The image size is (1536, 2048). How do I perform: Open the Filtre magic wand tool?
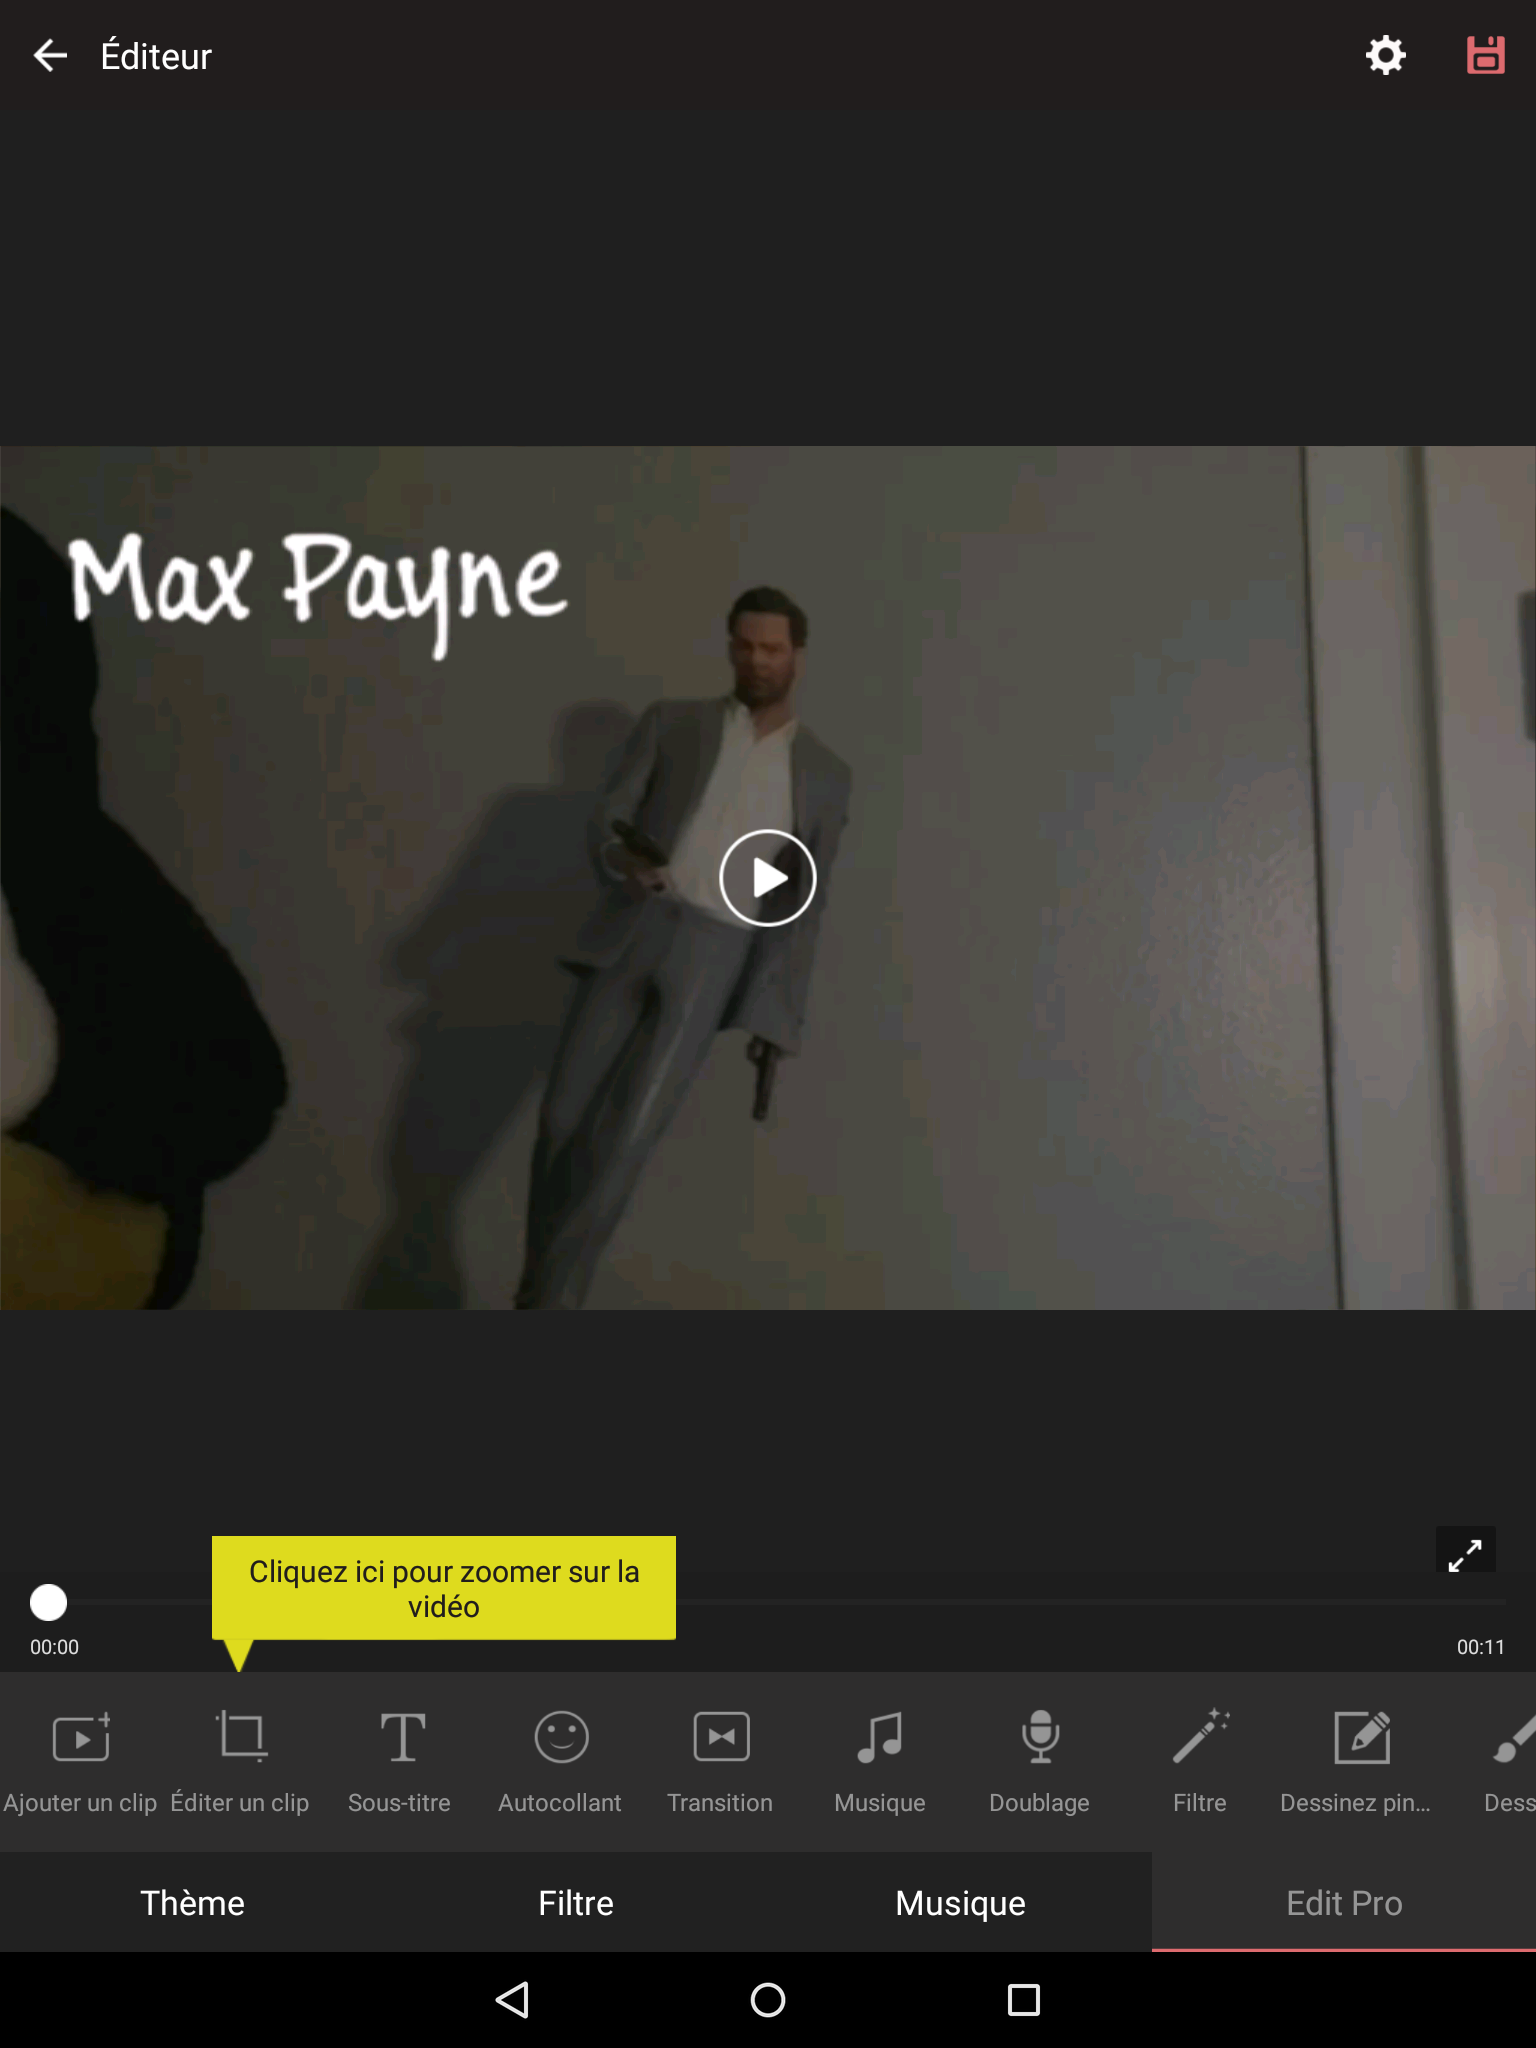coord(1200,1762)
